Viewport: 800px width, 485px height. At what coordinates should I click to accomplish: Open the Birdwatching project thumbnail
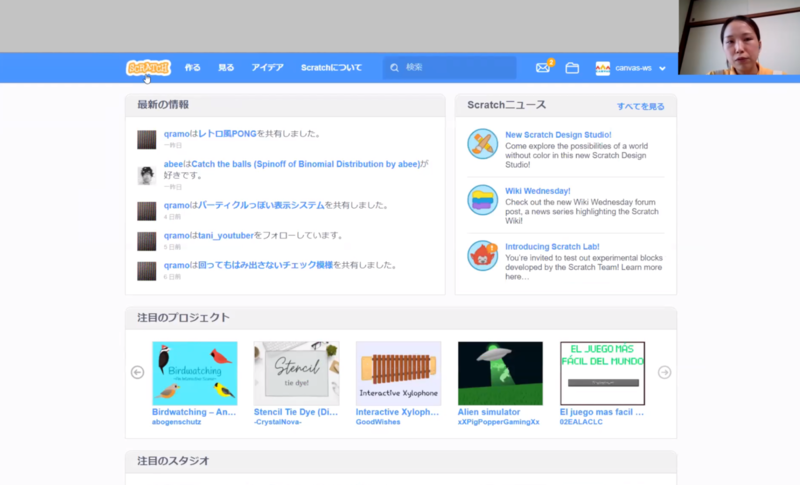[194, 373]
